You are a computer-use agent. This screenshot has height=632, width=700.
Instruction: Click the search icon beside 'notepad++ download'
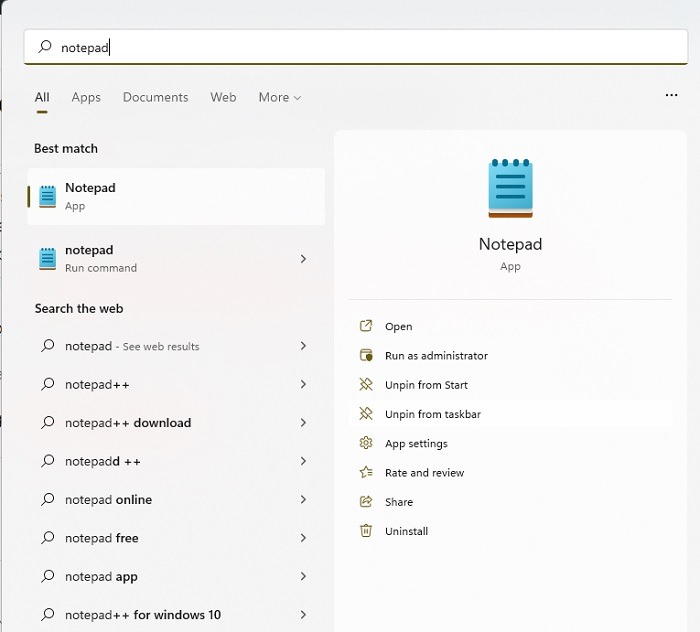(48, 422)
